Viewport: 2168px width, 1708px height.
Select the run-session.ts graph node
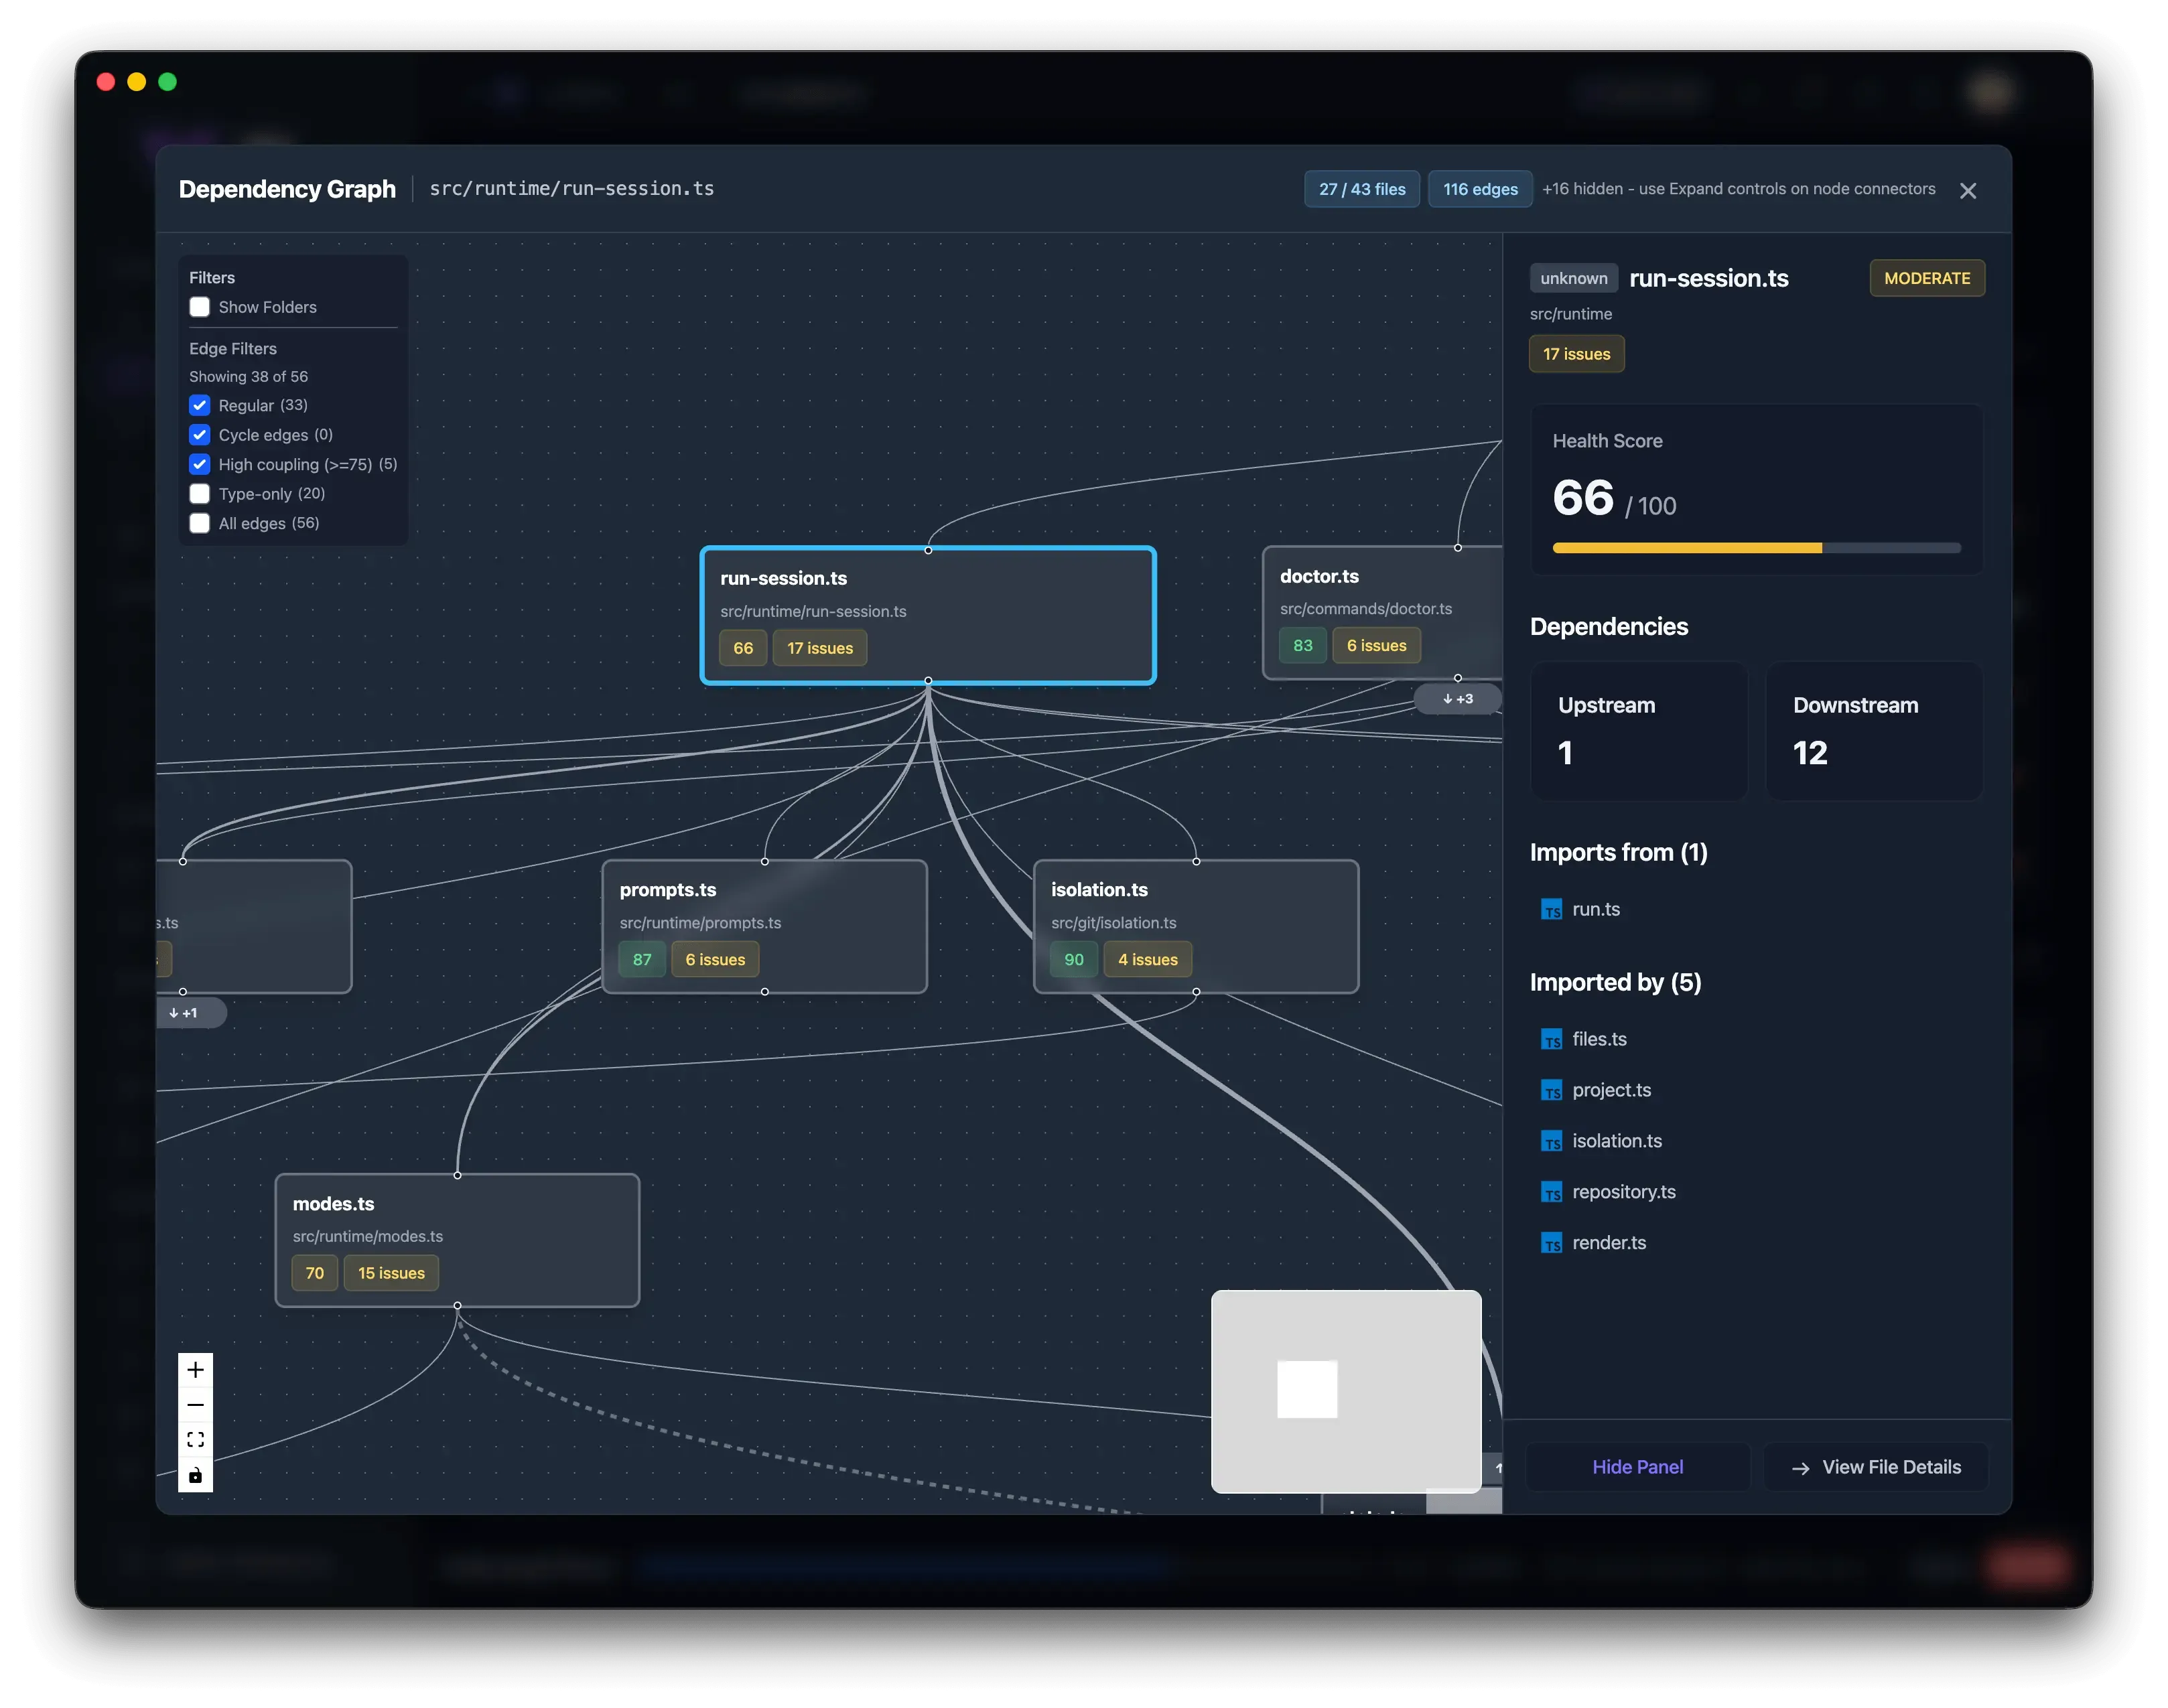(928, 616)
